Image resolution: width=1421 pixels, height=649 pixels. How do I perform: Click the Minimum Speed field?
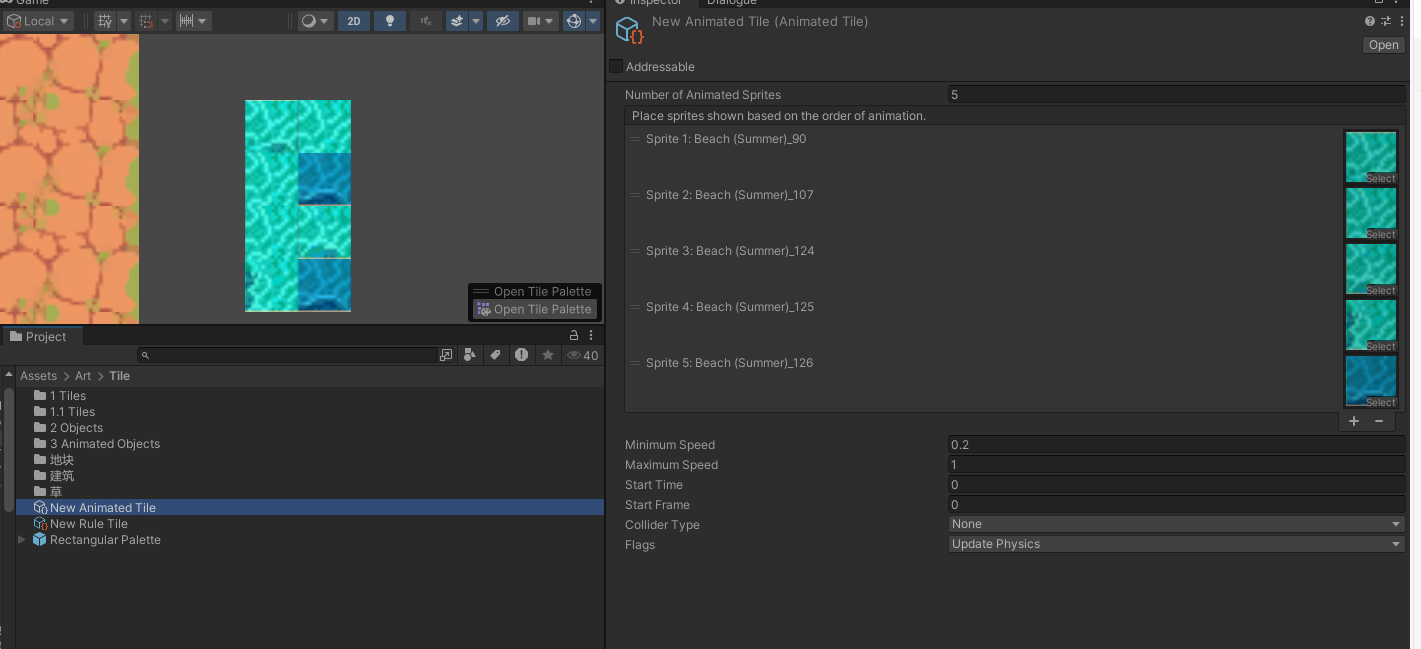coord(1177,445)
